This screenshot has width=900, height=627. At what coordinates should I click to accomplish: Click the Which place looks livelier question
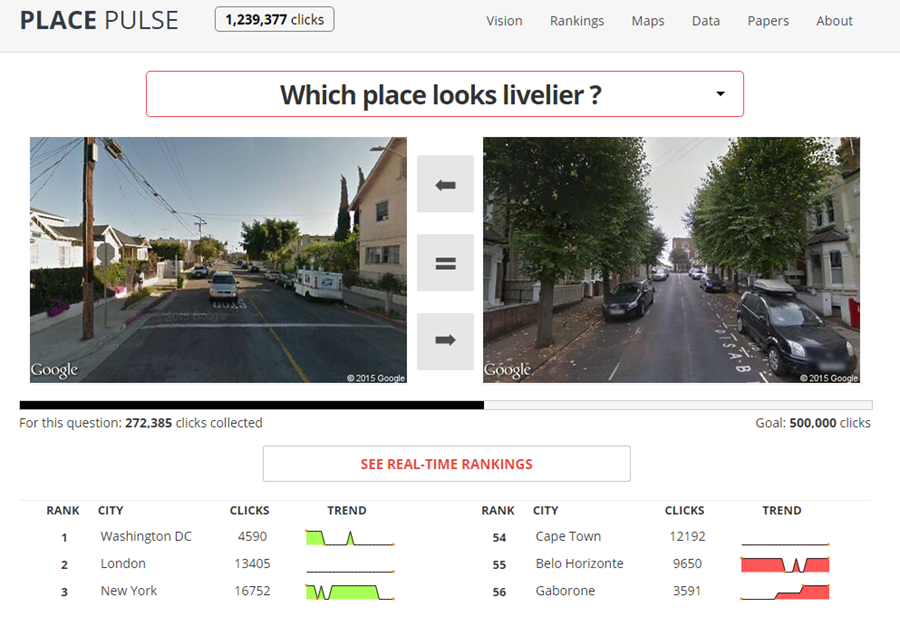coord(440,95)
